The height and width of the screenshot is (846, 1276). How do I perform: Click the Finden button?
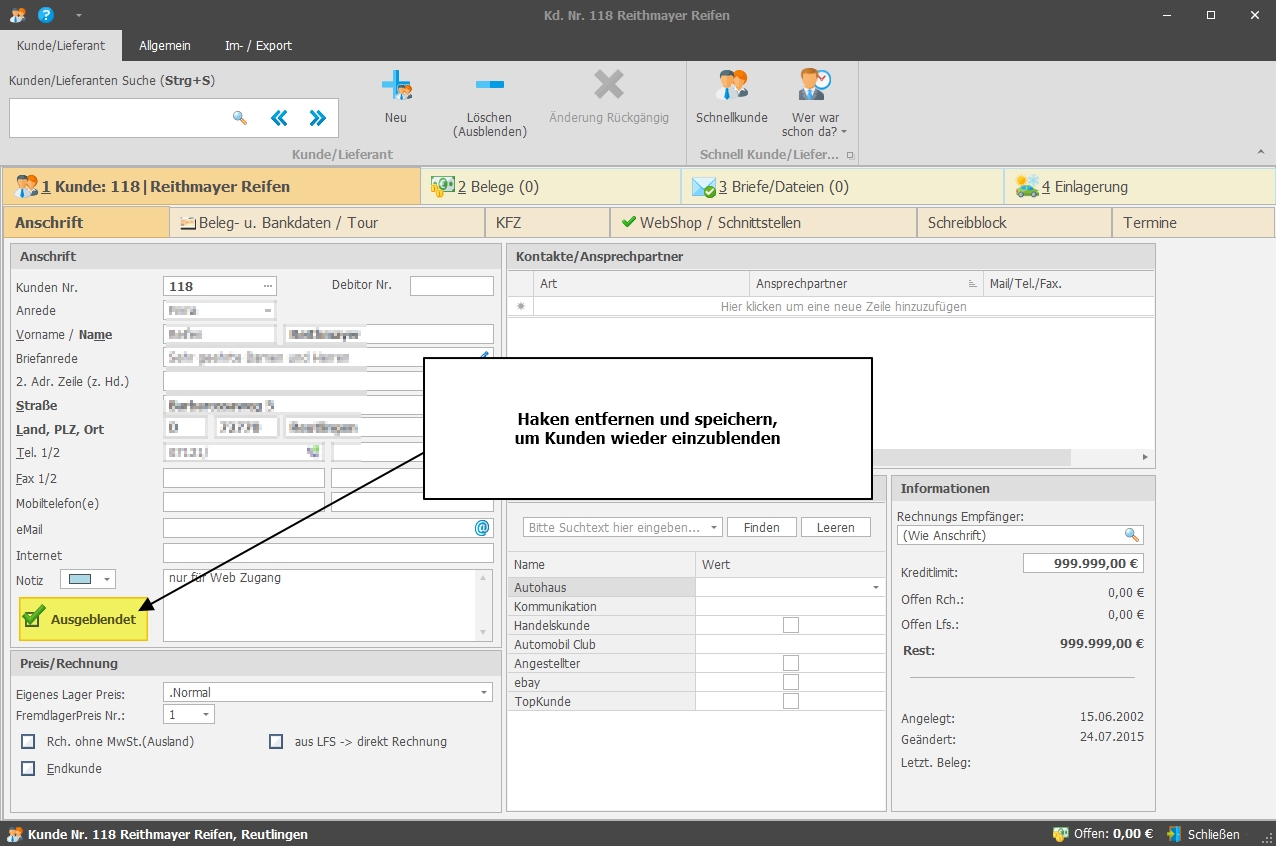tap(762, 527)
